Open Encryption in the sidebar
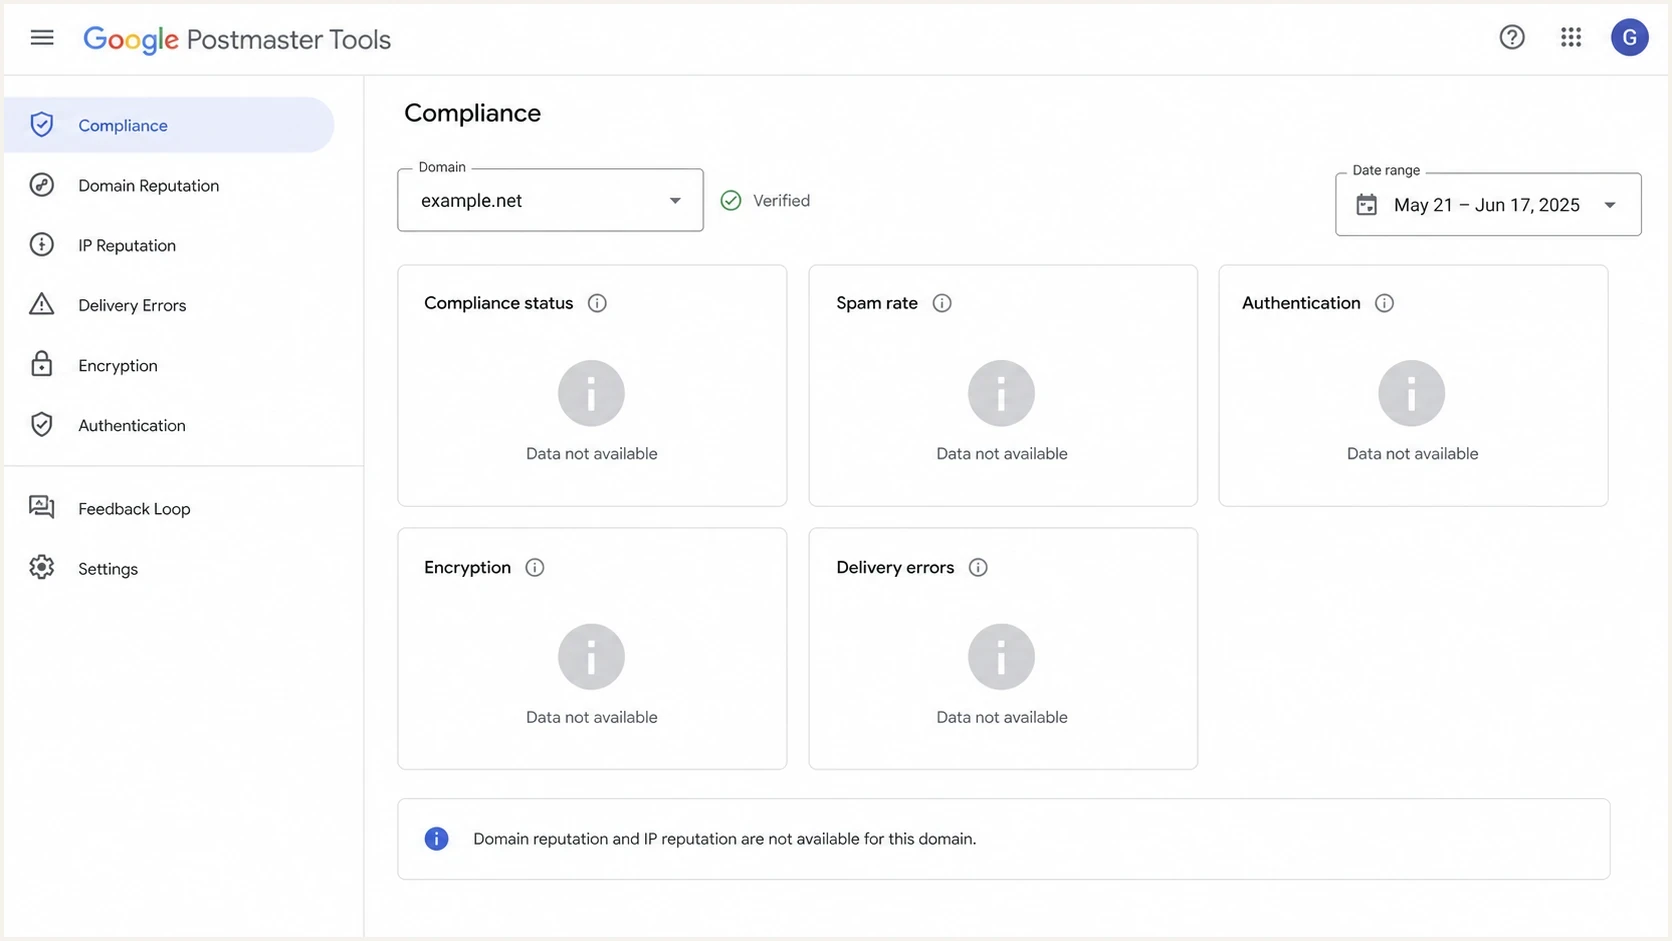 point(169,365)
